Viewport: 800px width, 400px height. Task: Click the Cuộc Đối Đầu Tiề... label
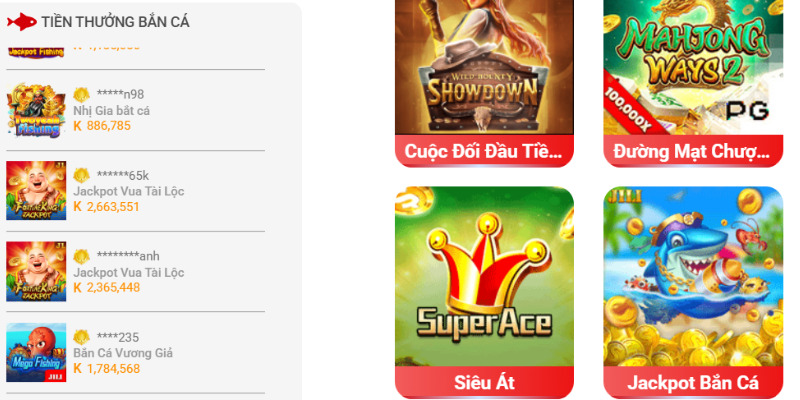484,151
